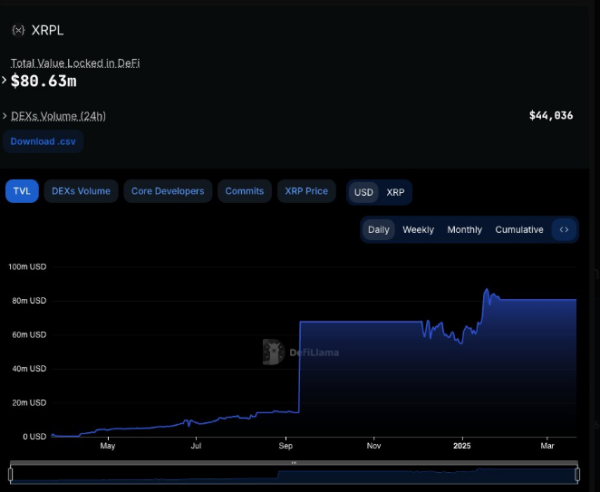Click the top-center grip of the range slider
Viewport: 600px width, 492px height.
(x=294, y=463)
